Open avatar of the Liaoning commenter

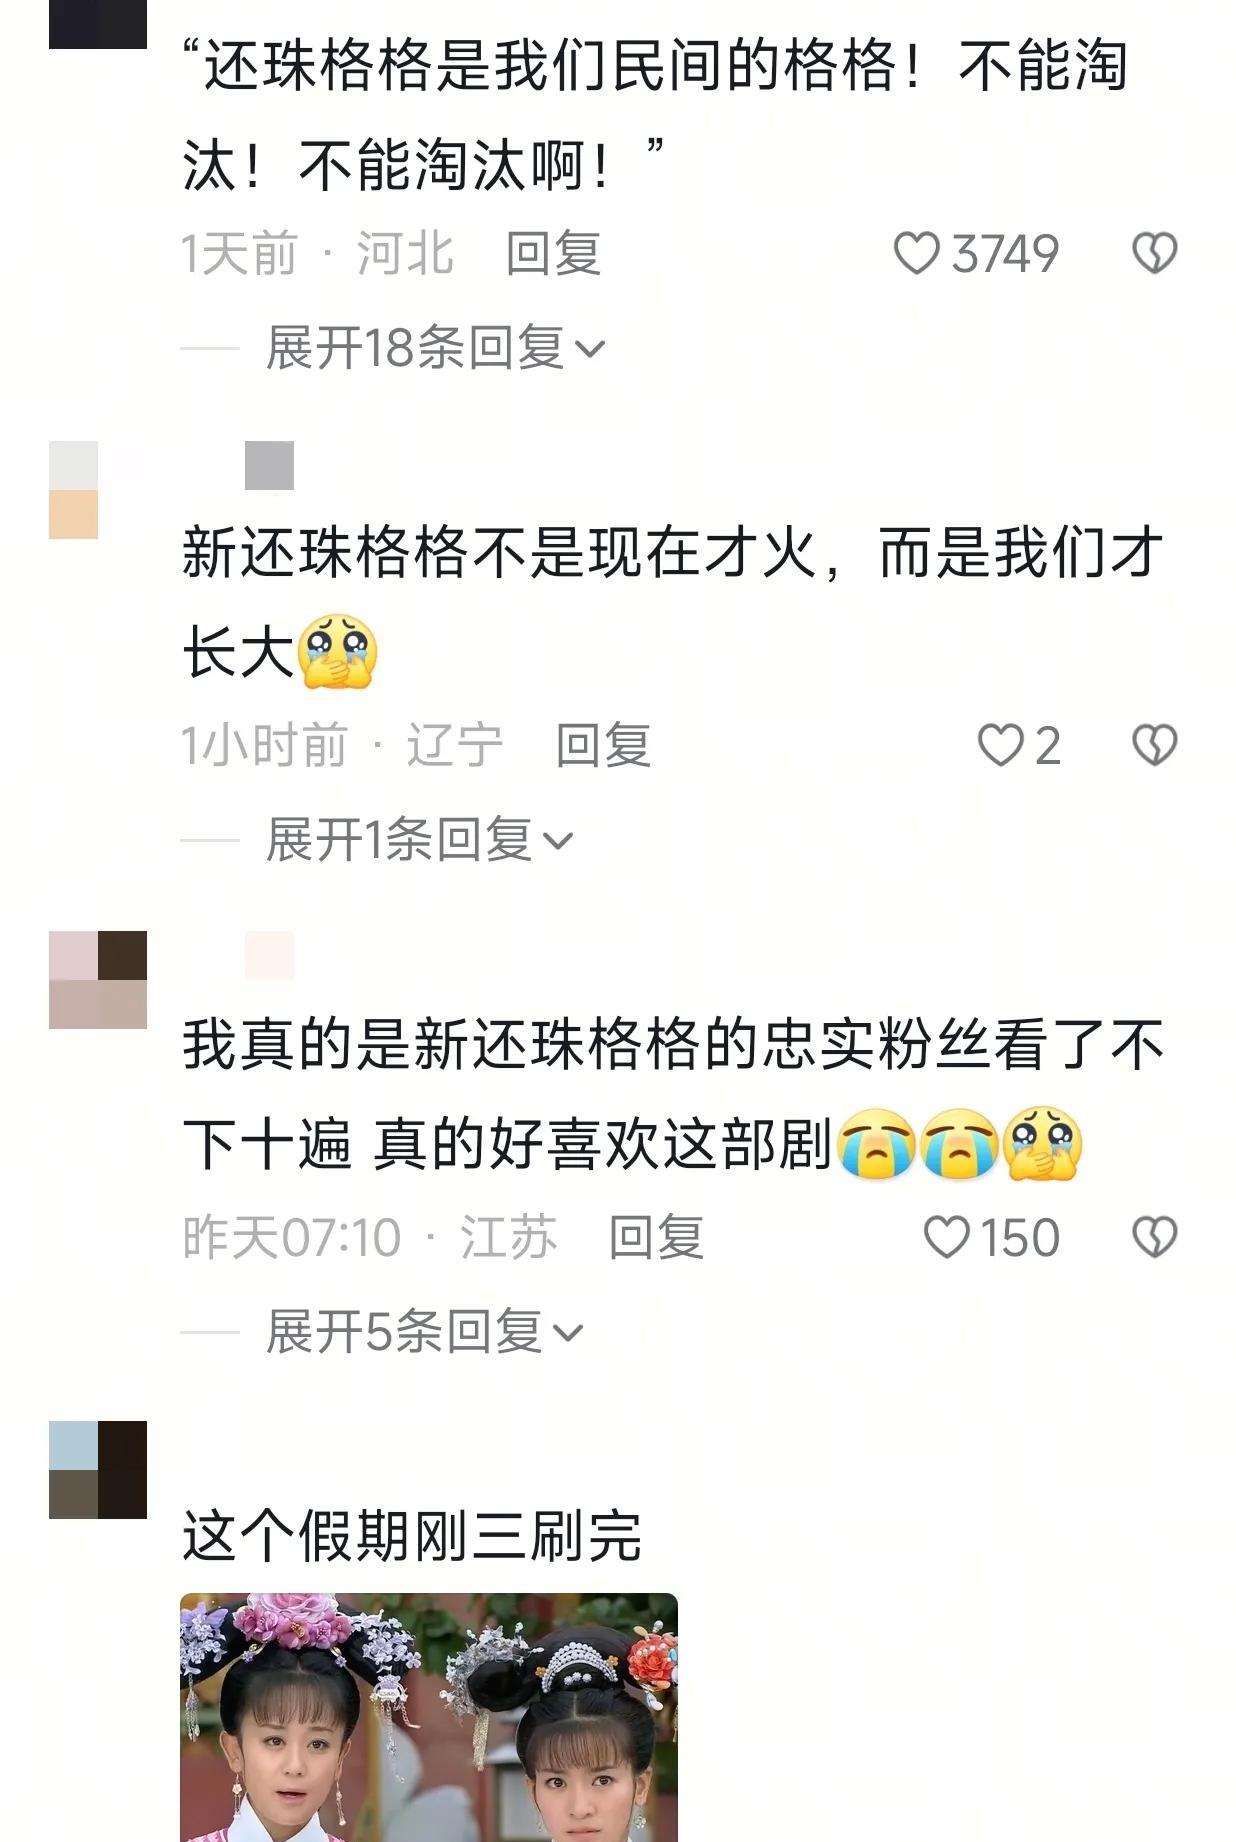click(x=98, y=490)
